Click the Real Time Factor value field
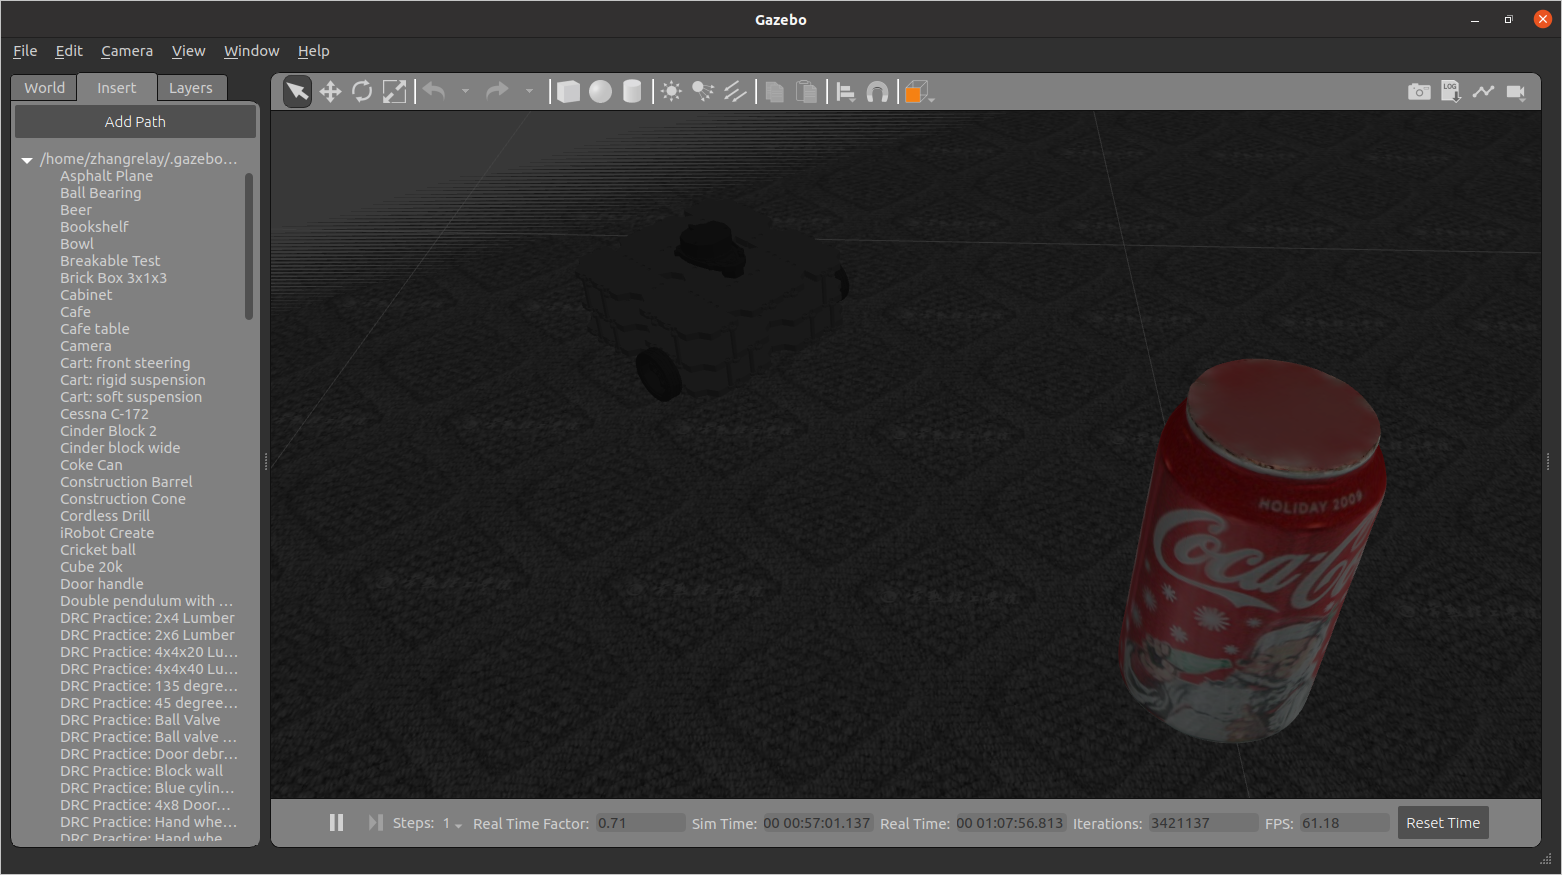 (x=640, y=823)
